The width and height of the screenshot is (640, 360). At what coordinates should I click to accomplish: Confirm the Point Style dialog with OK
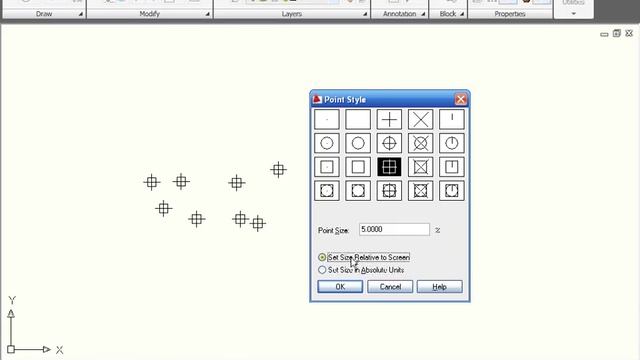coord(340,287)
